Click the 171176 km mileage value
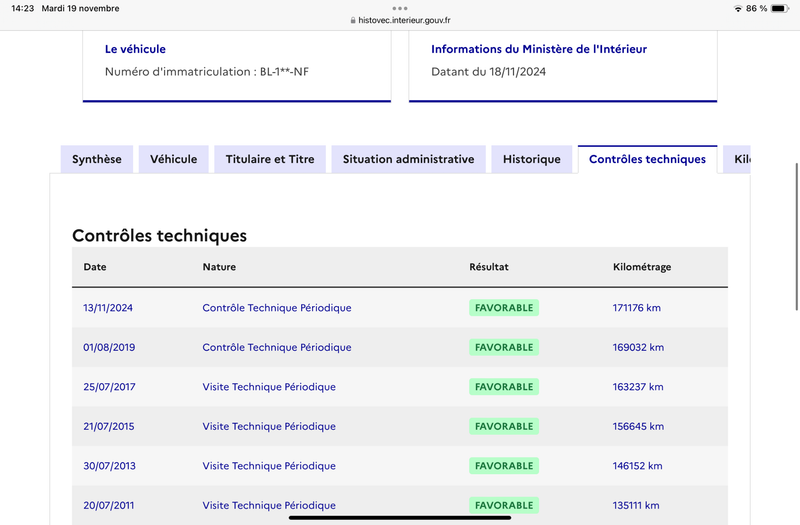Viewport: 800px width, 525px height. [637, 308]
